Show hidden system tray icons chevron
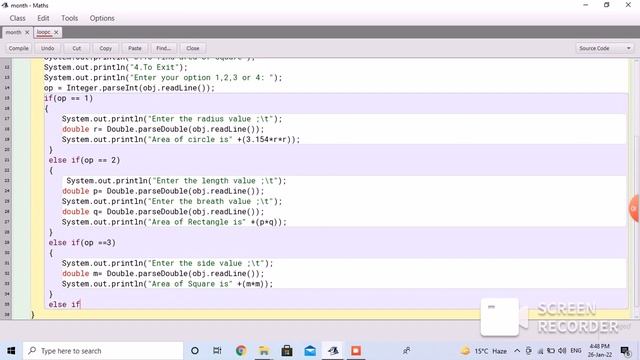This screenshot has width=640, height=360. 517,351
